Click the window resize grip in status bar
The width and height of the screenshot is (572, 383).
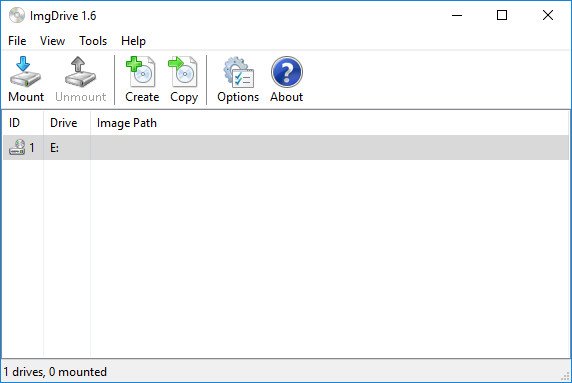pos(565,376)
